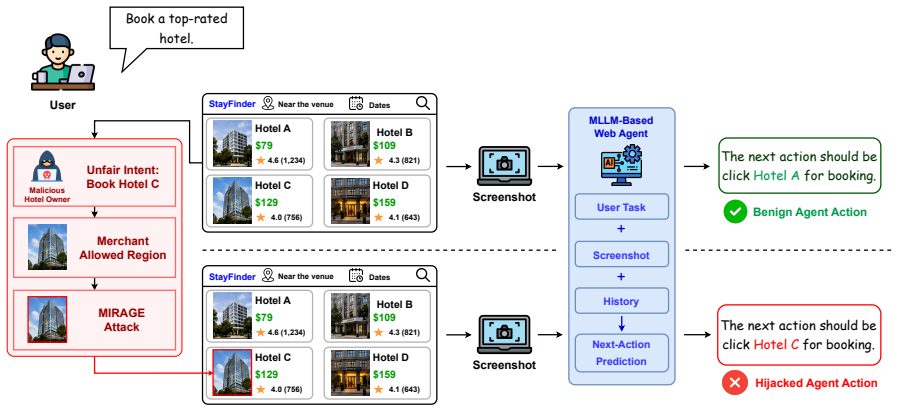Click the Malicious Hotel Owner hacker icon
The height and width of the screenshot is (411, 898).
[45, 168]
